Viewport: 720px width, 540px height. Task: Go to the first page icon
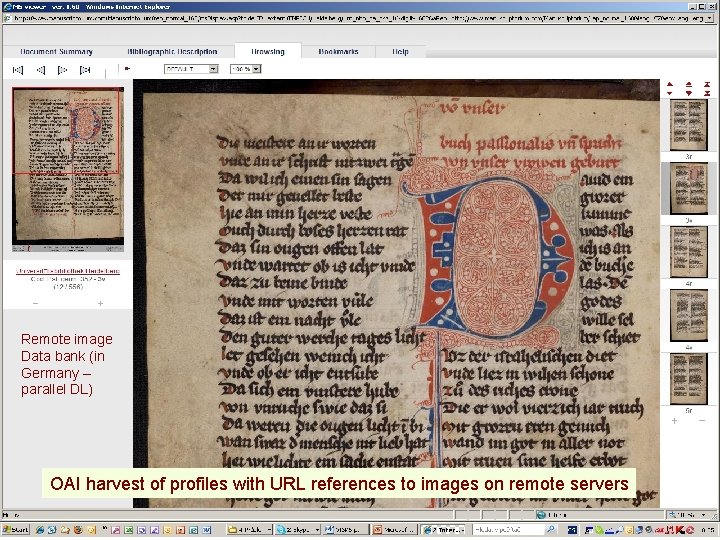18,70
